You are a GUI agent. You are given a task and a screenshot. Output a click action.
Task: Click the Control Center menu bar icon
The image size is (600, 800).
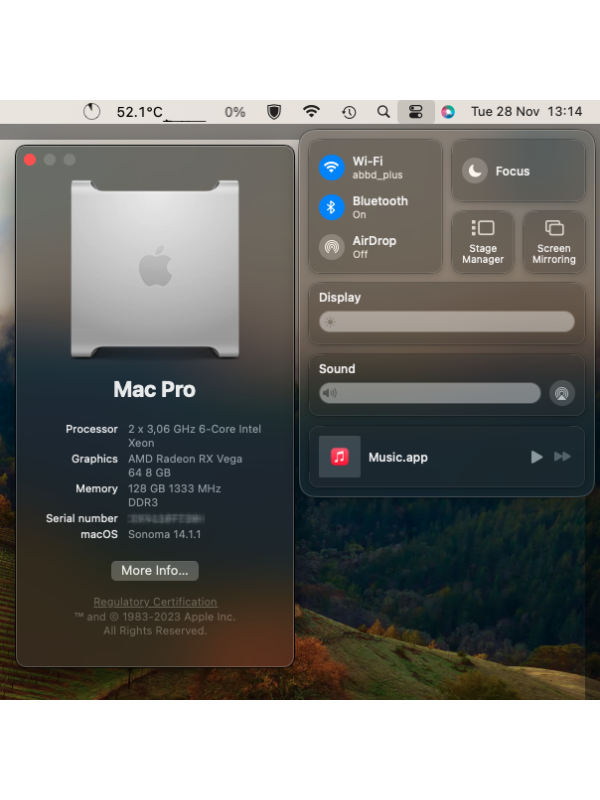415,112
